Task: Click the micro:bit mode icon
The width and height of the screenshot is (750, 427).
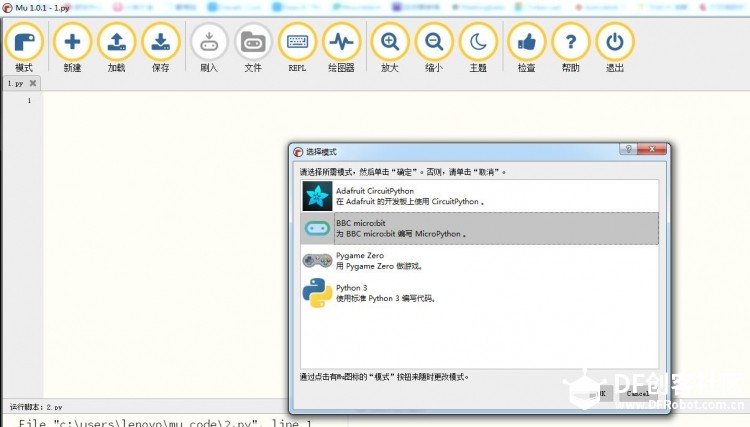Action: click(317, 229)
